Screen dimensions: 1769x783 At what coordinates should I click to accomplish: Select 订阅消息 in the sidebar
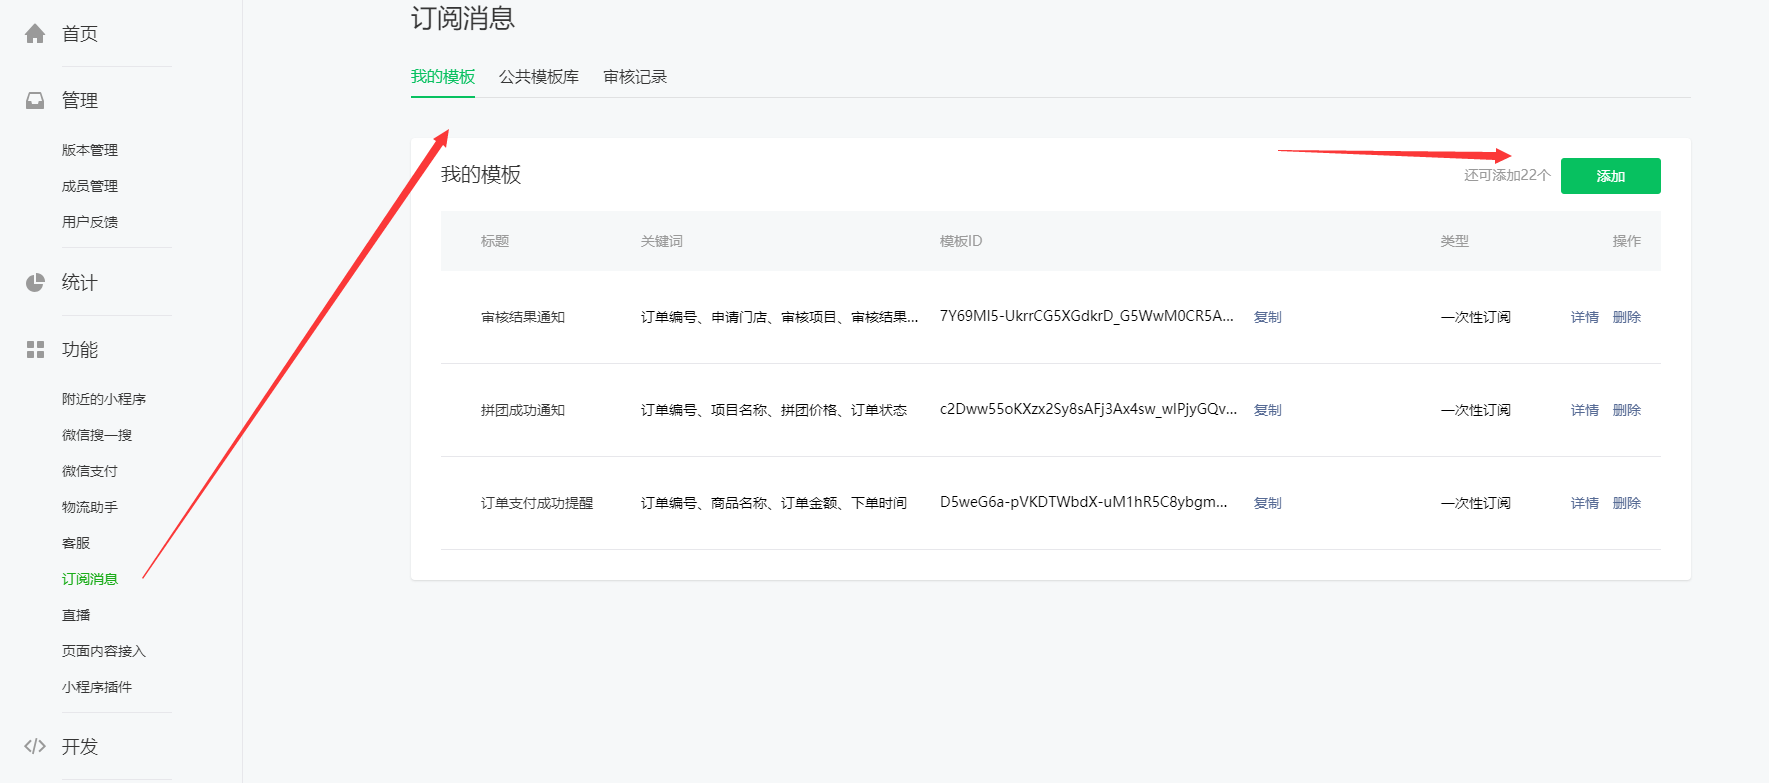pyautogui.click(x=90, y=579)
